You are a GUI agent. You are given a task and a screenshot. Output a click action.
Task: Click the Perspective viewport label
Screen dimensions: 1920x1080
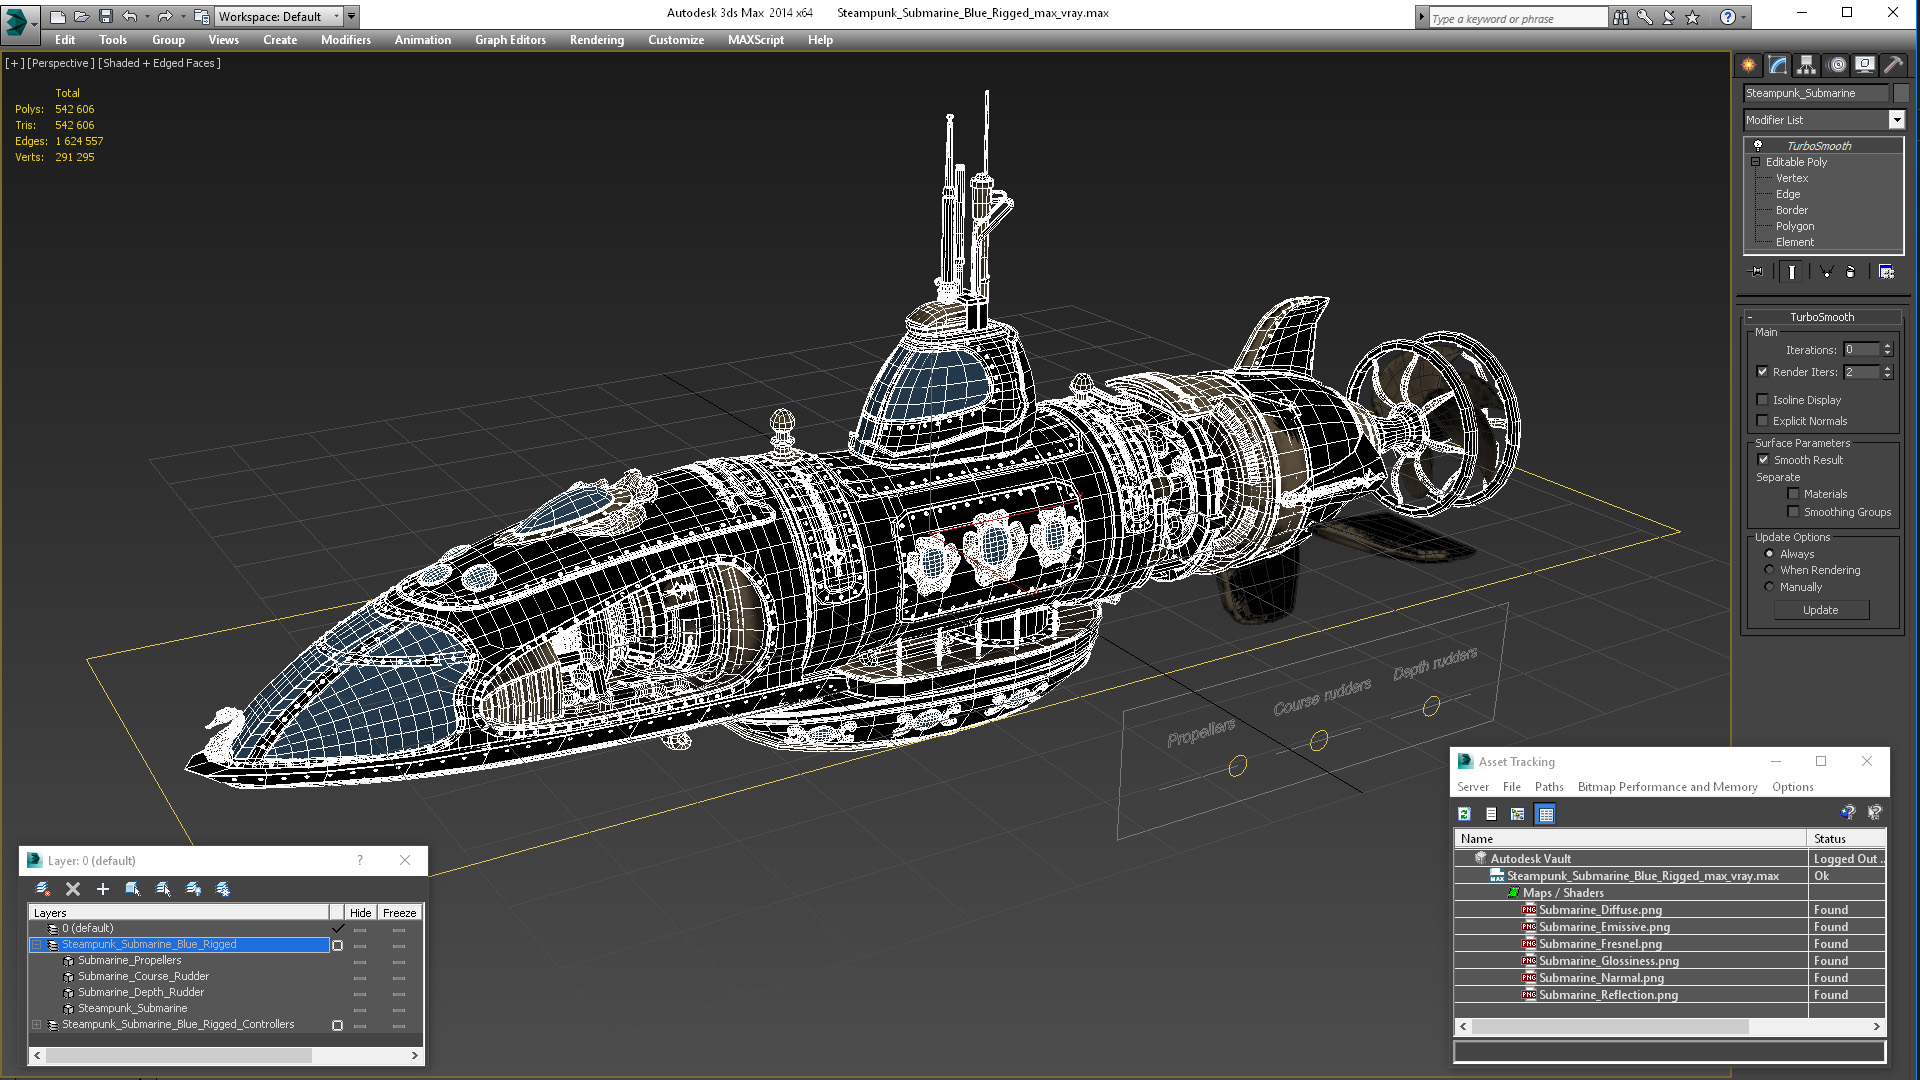(61, 63)
